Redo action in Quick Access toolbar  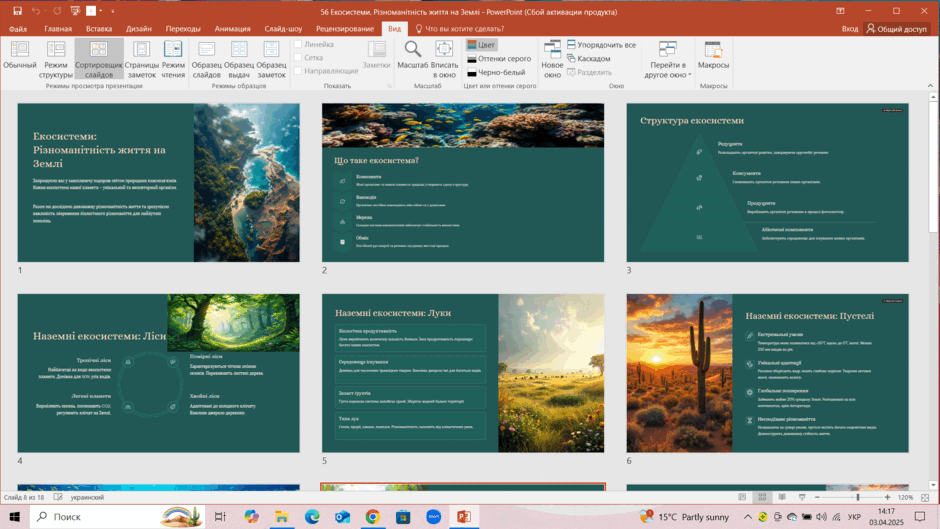point(57,11)
